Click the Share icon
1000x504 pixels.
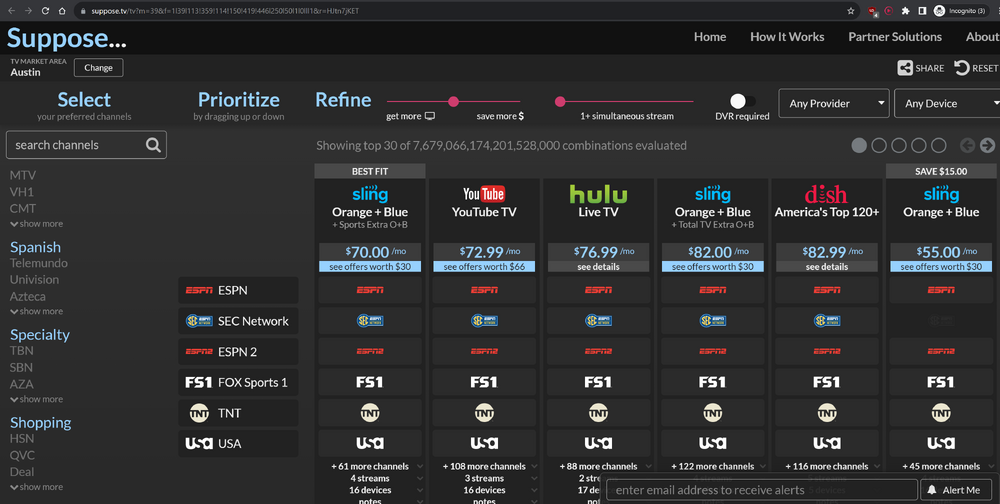pyautogui.click(x=905, y=68)
